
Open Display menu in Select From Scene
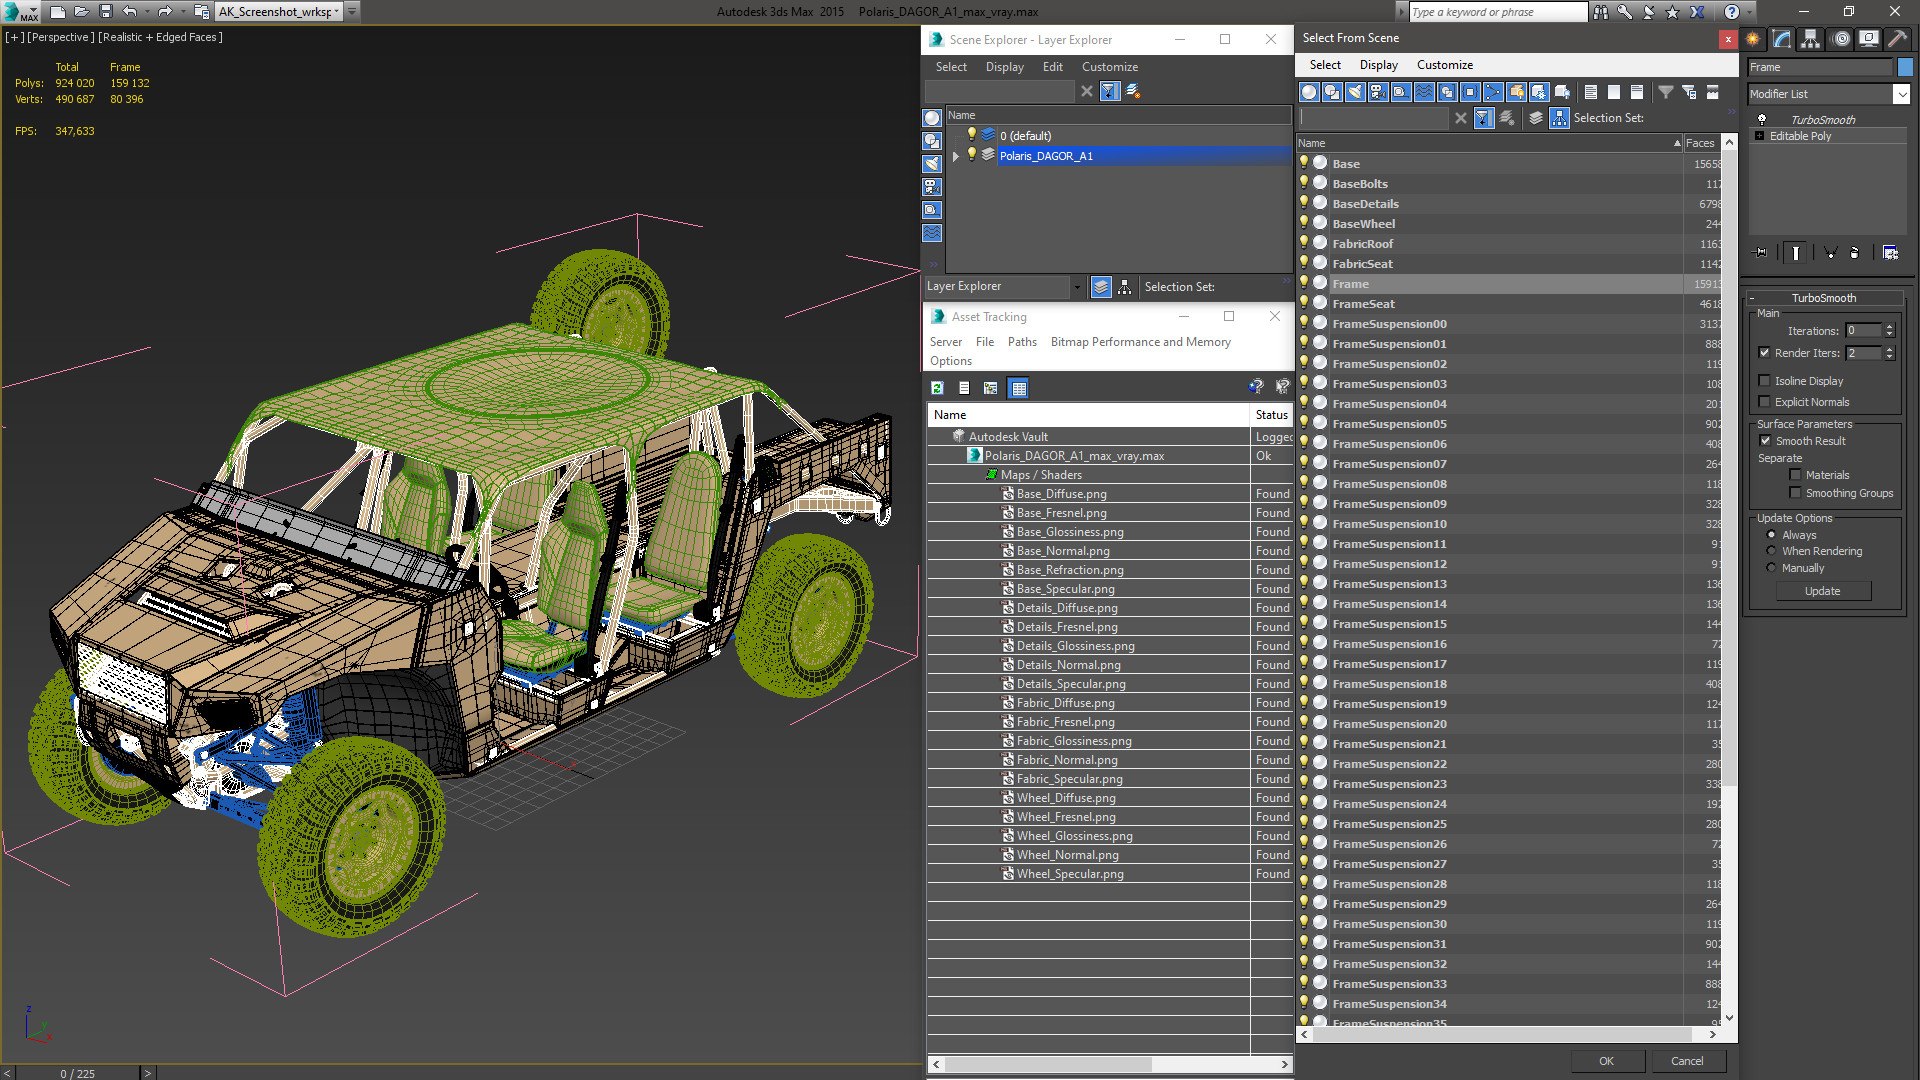[1379, 65]
